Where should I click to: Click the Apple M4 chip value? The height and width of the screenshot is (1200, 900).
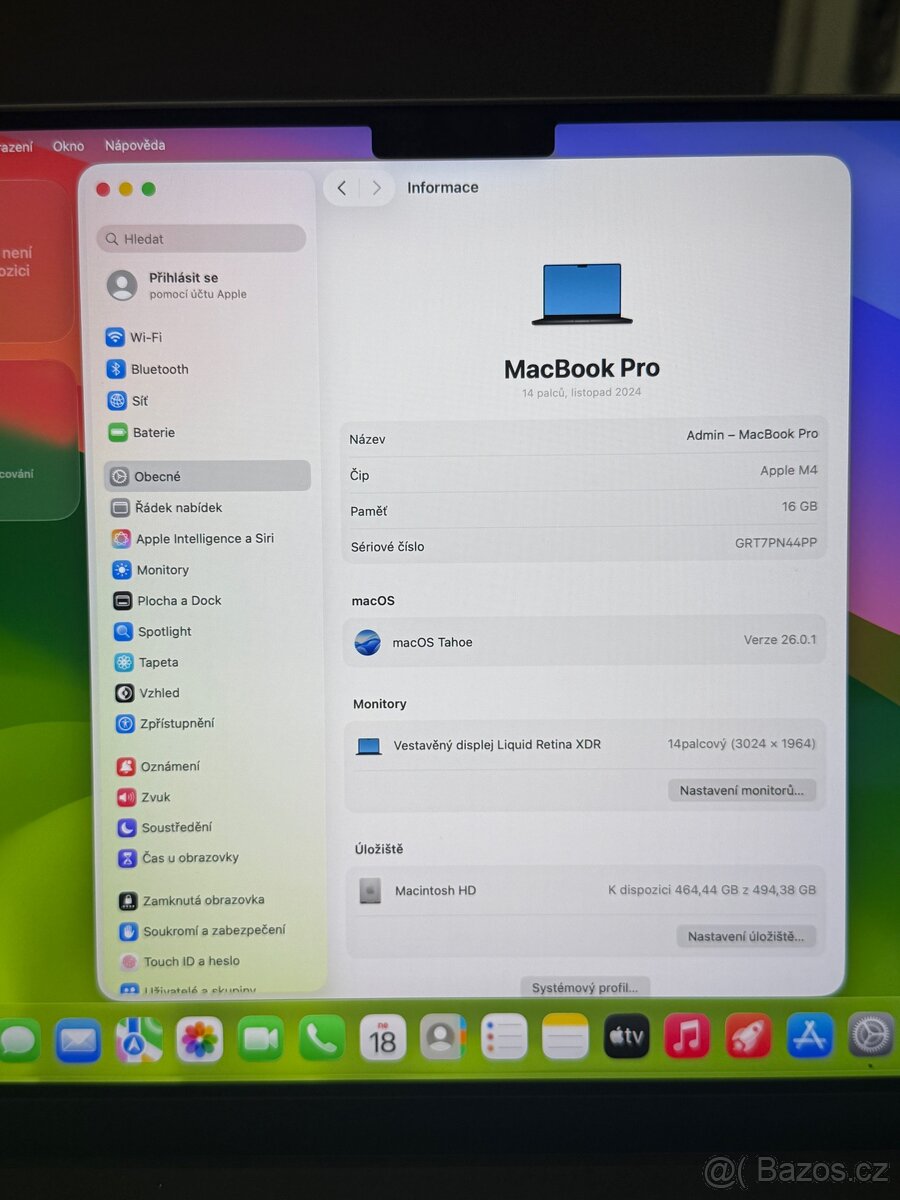pyautogui.click(x=789, y=471)
